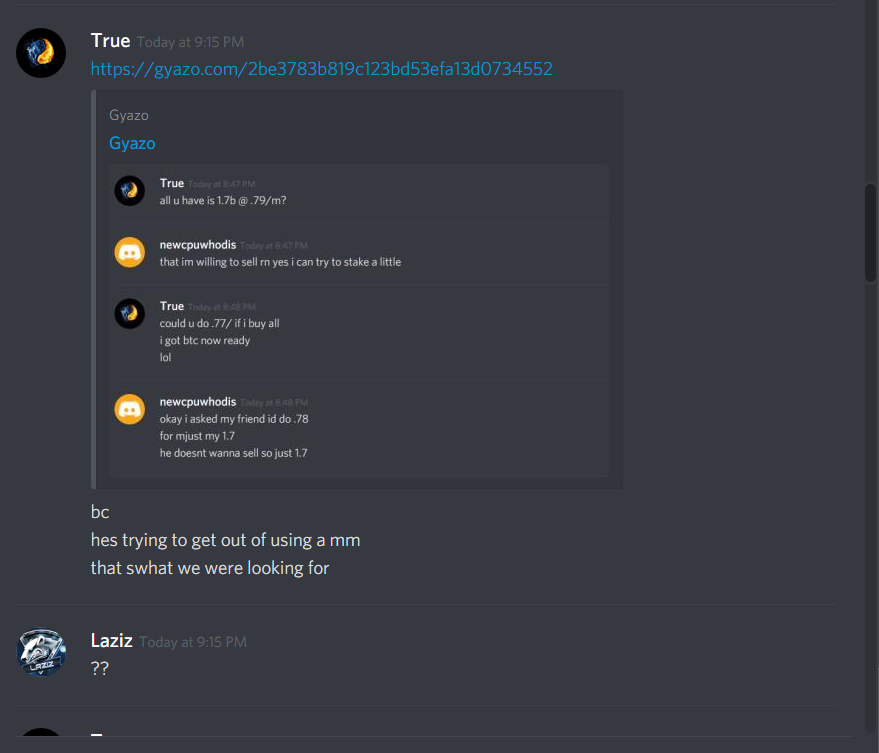
Task: Open True's fire-and-water profile avatar
Action: (41, 53)
